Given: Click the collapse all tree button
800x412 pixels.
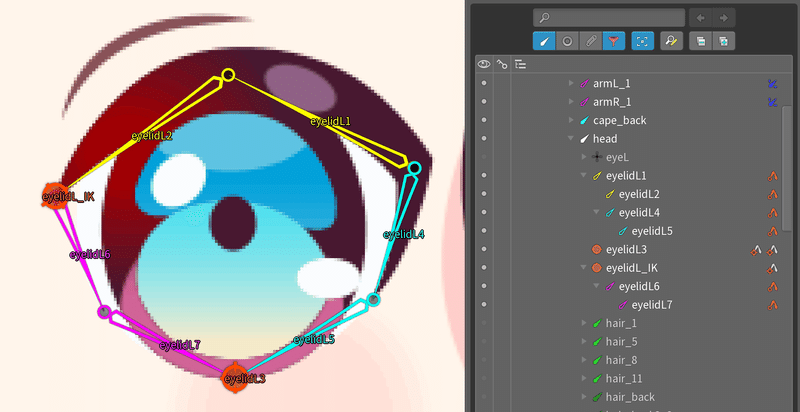Looking at the screenshot, I should pyautogui.click(x=701, y=41).
